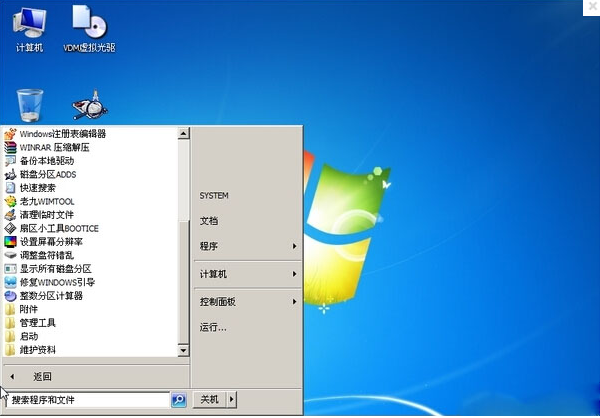Viewport: 600px width, 418px height.
Task: Choose 运行... in the start menu
Action: tap(213, 328)
